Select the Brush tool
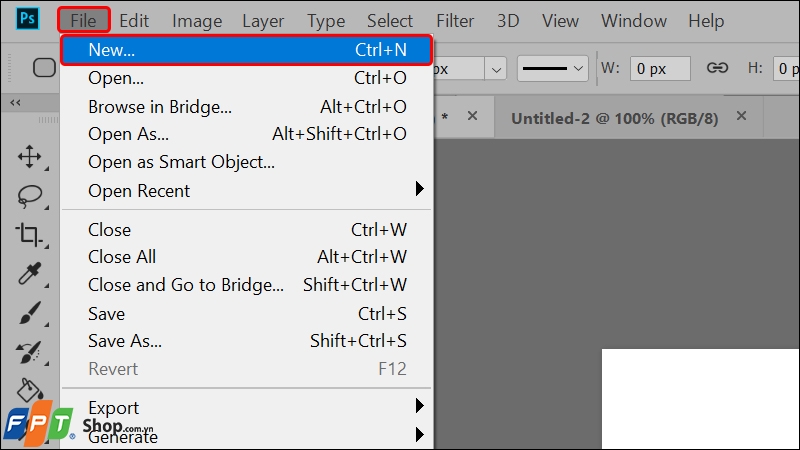800x450 pixels. pos(30,313)
